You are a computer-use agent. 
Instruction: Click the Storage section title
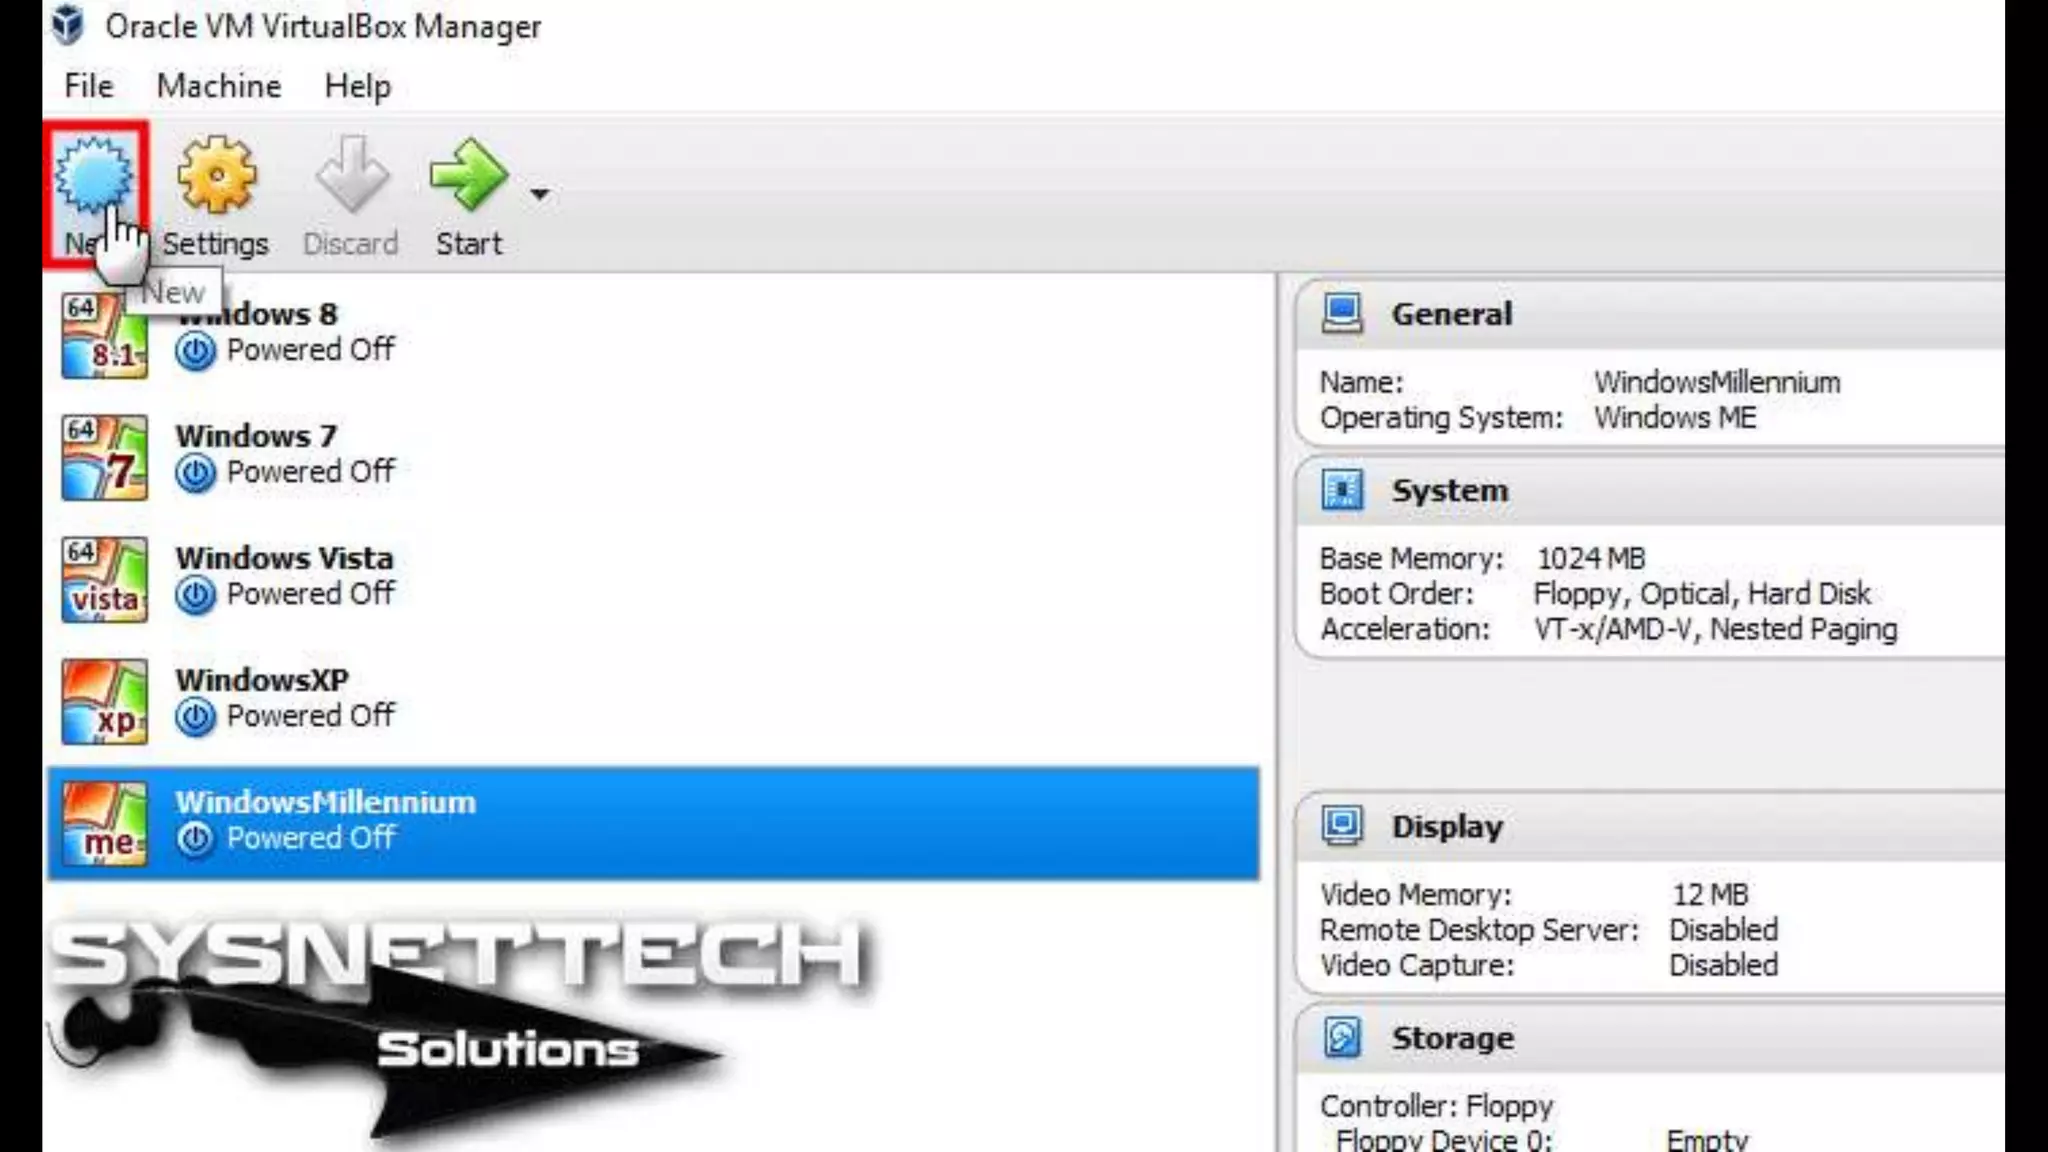(1452, 1038)
